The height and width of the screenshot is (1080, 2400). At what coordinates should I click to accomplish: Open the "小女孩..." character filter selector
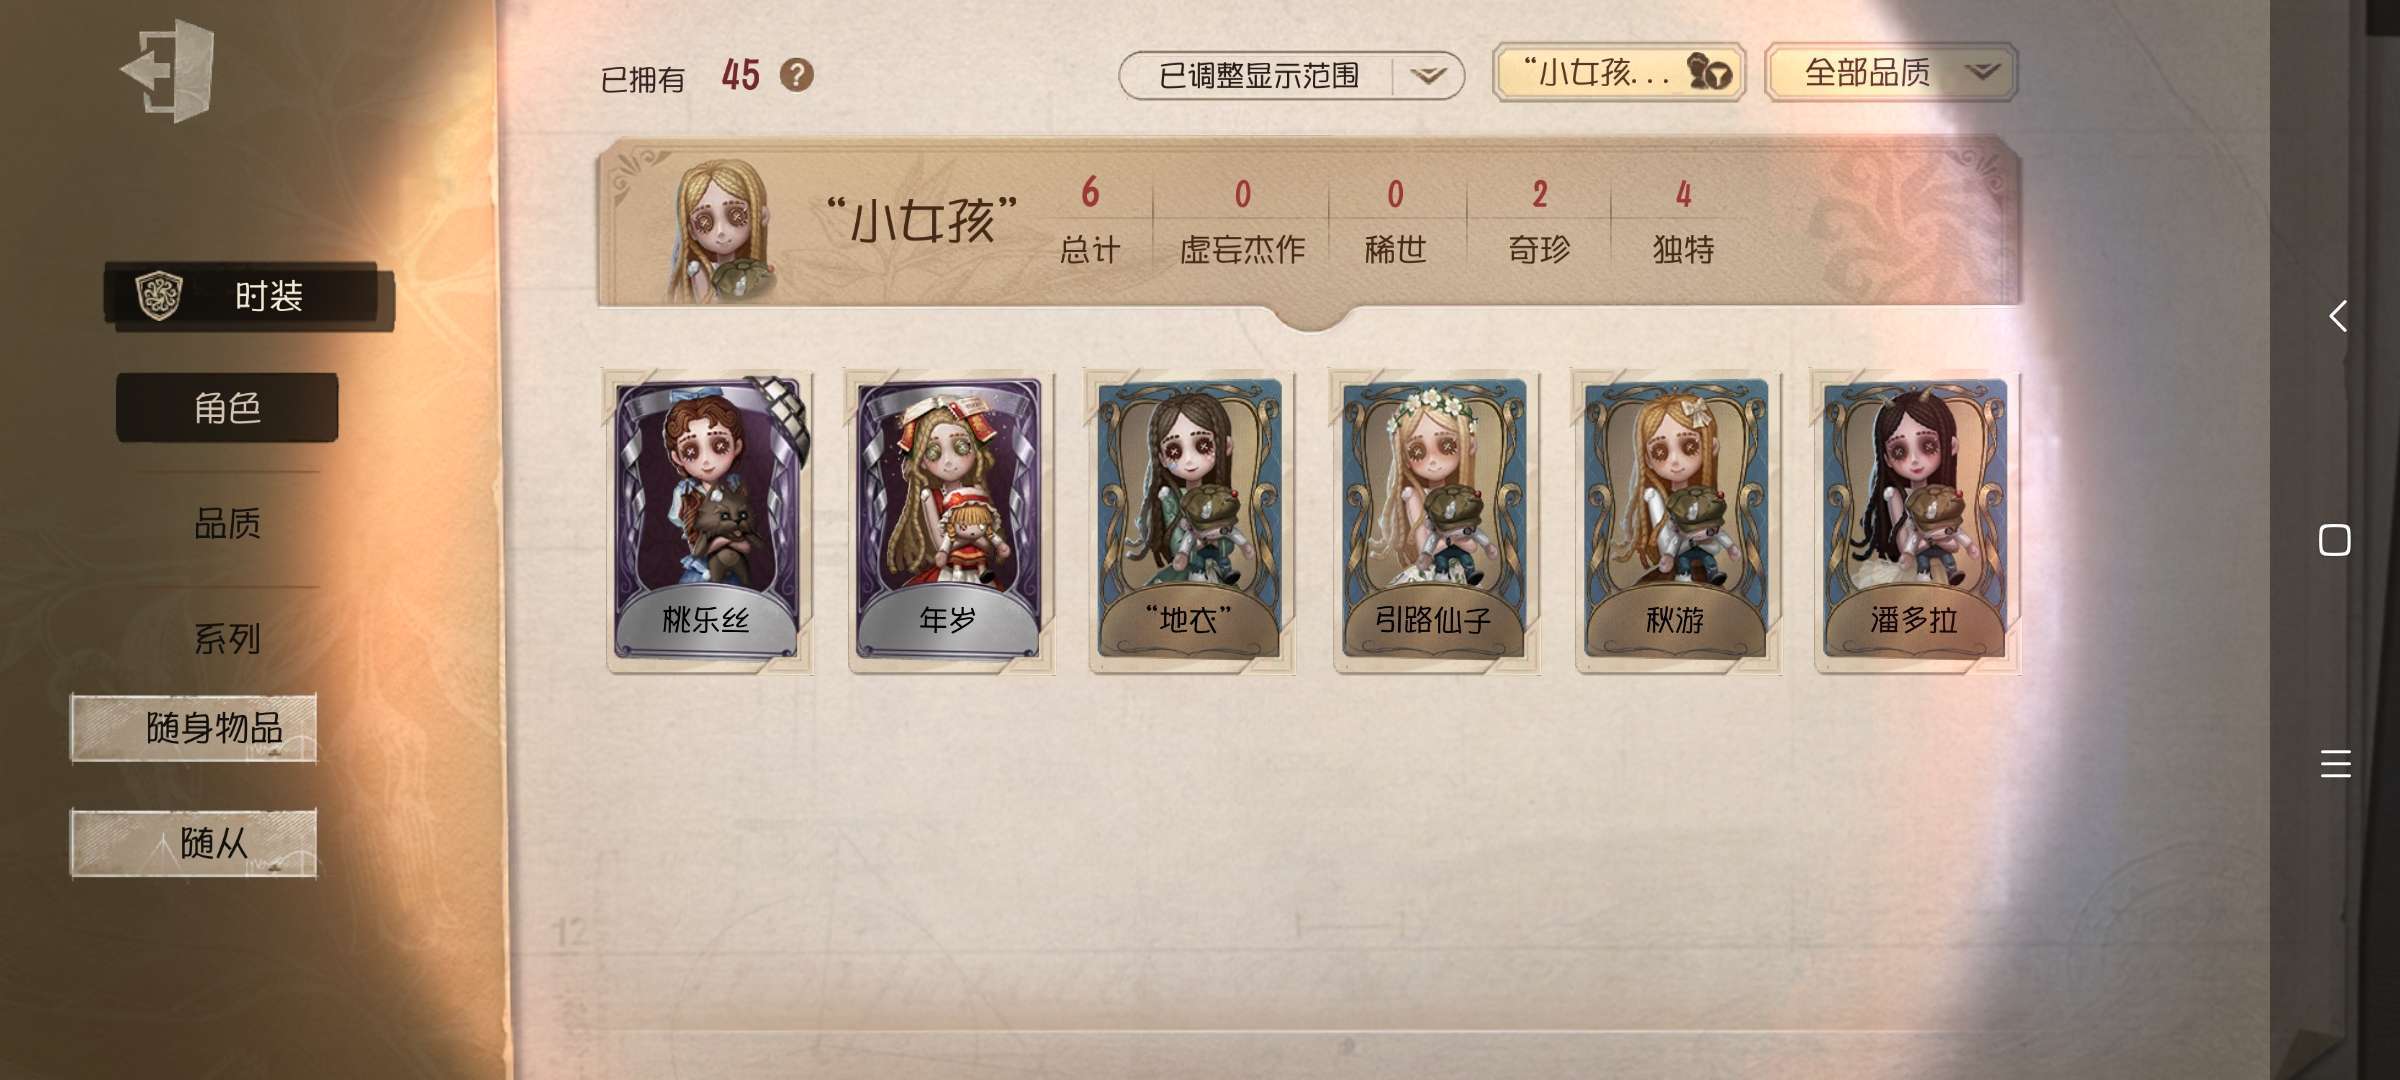(1618, 72)
